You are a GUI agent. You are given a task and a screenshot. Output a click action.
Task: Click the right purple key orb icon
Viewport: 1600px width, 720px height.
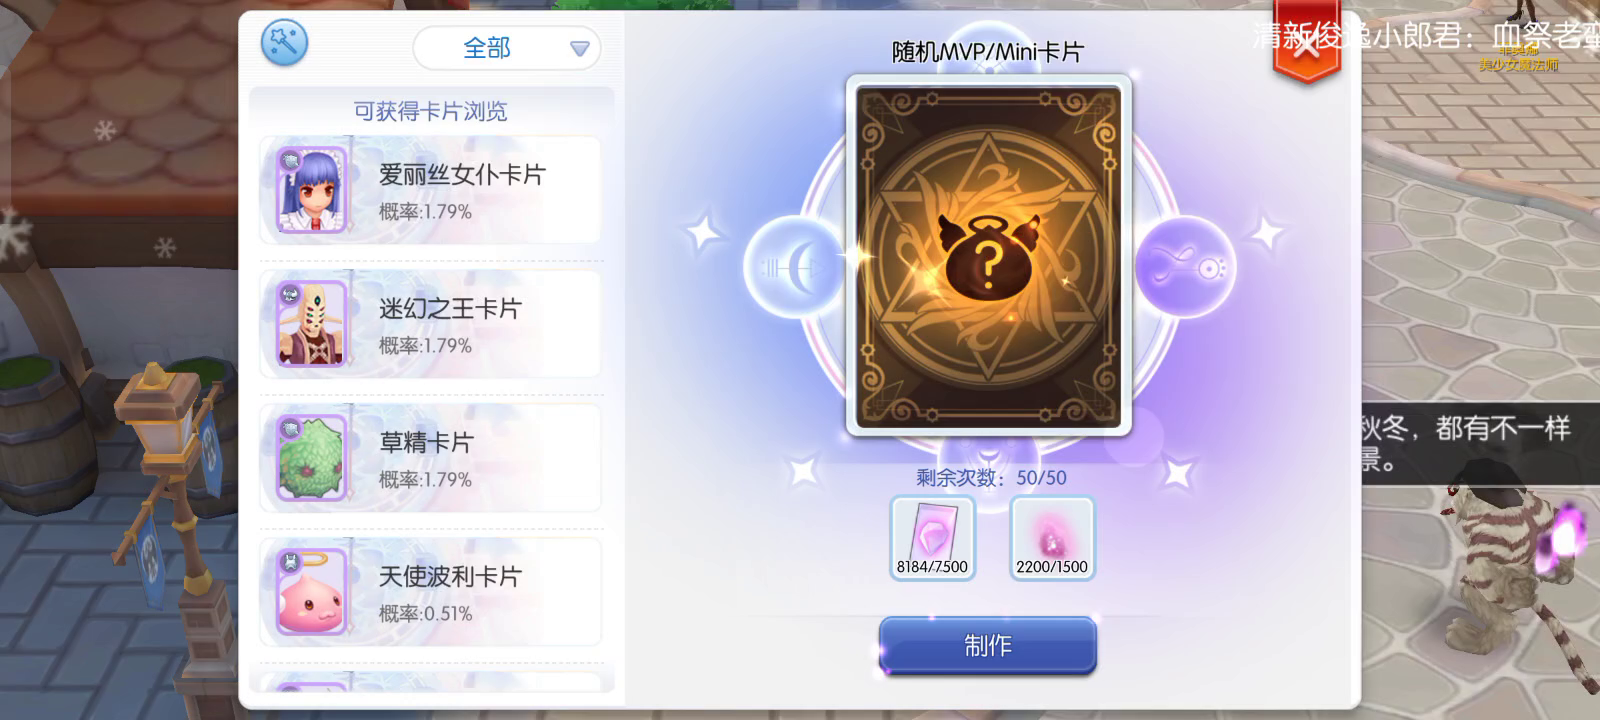1185,267
